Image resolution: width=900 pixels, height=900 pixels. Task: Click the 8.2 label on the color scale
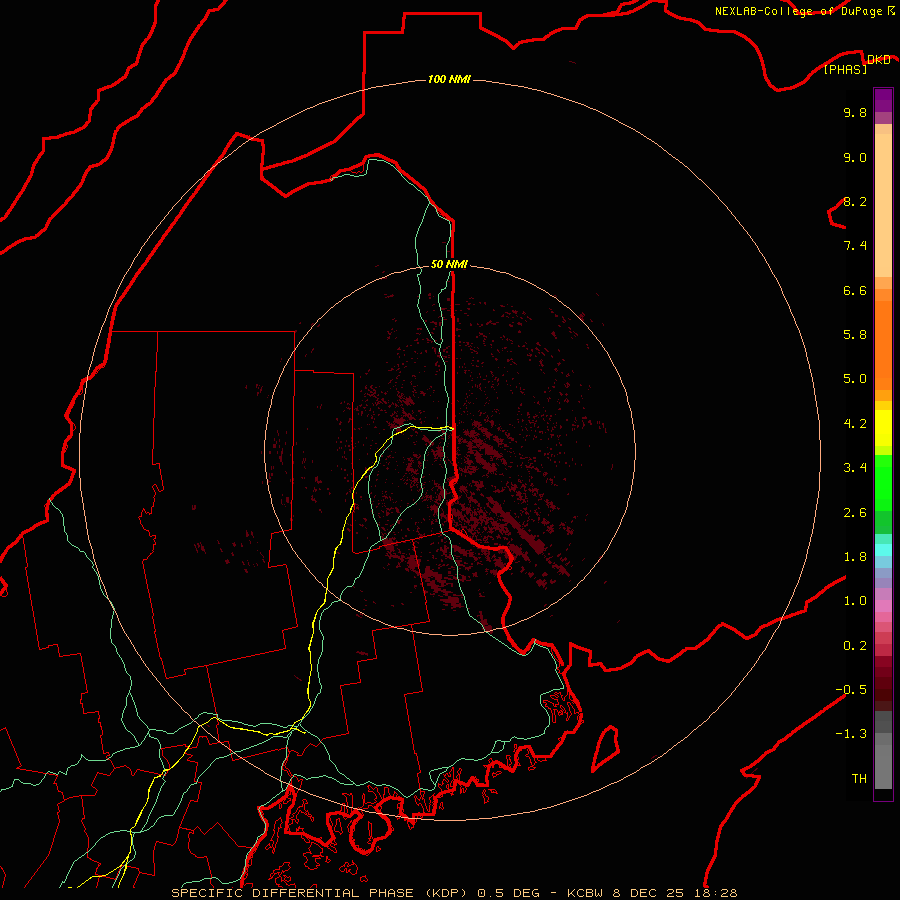[855, 201]
